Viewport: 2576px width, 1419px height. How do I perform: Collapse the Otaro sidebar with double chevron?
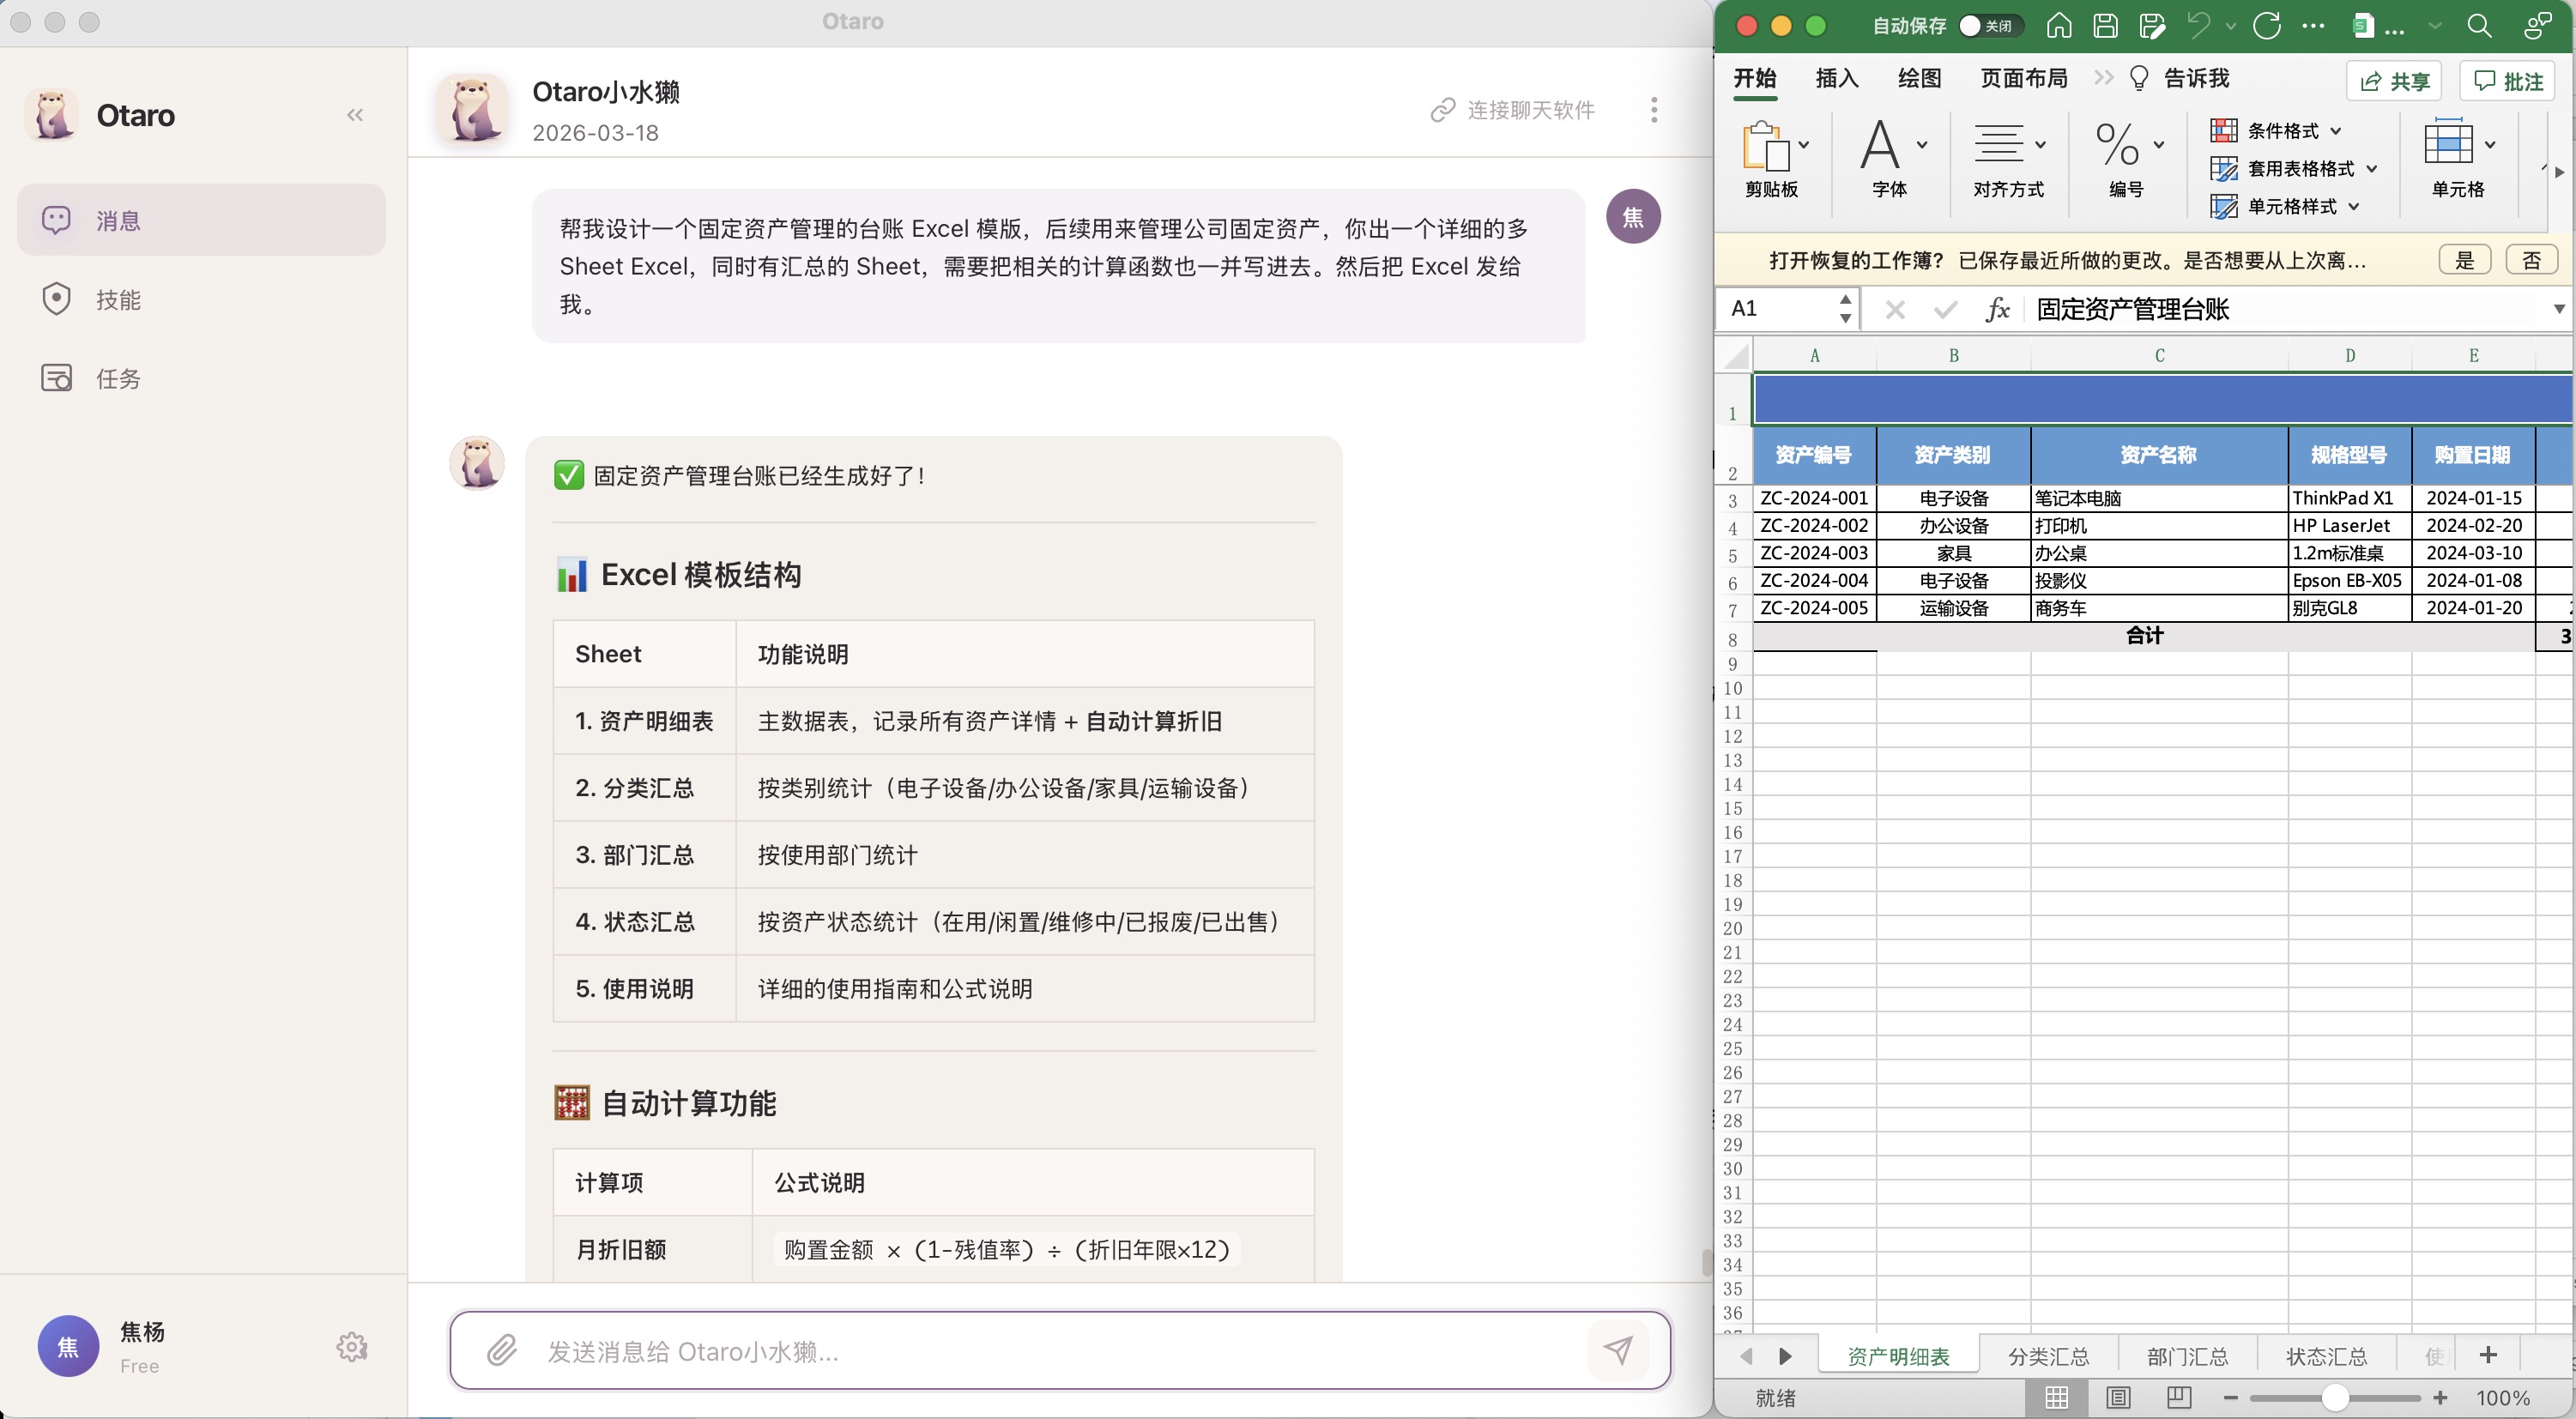[355, 115]
